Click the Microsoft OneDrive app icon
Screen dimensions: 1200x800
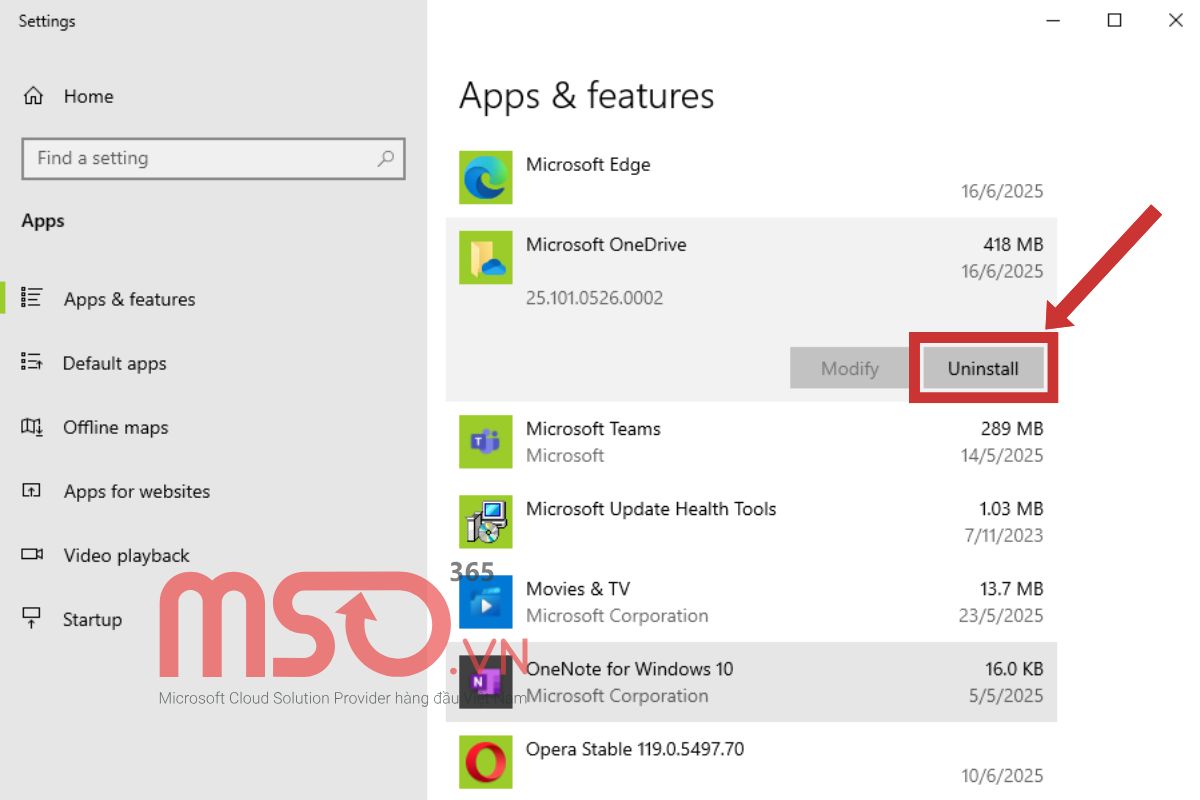coord(486,257)
